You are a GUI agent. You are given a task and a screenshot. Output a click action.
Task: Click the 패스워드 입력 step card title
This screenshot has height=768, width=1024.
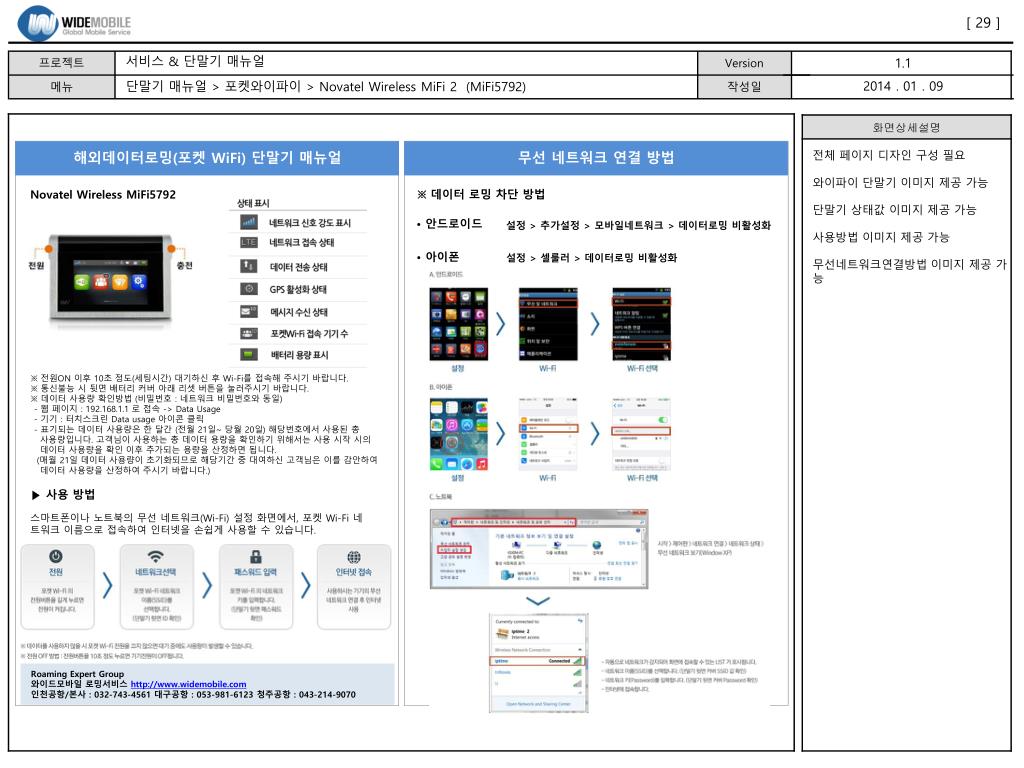pos(256,572)
